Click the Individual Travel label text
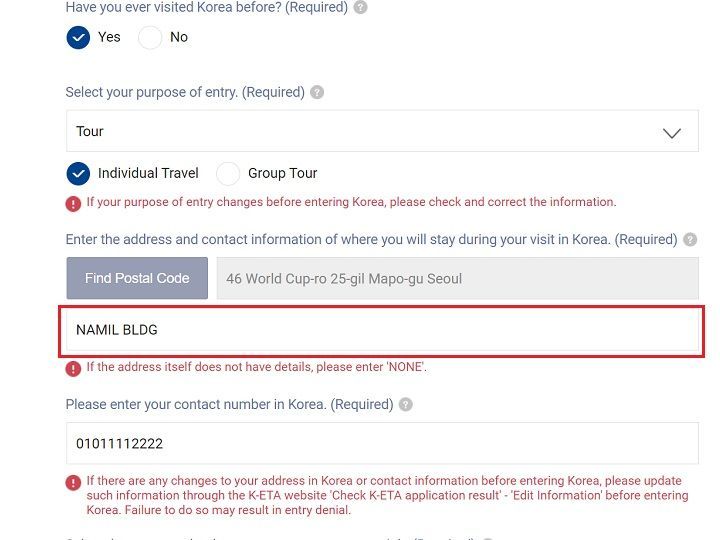The height and width of the screenshot is (540, 720). click(148, 173)
